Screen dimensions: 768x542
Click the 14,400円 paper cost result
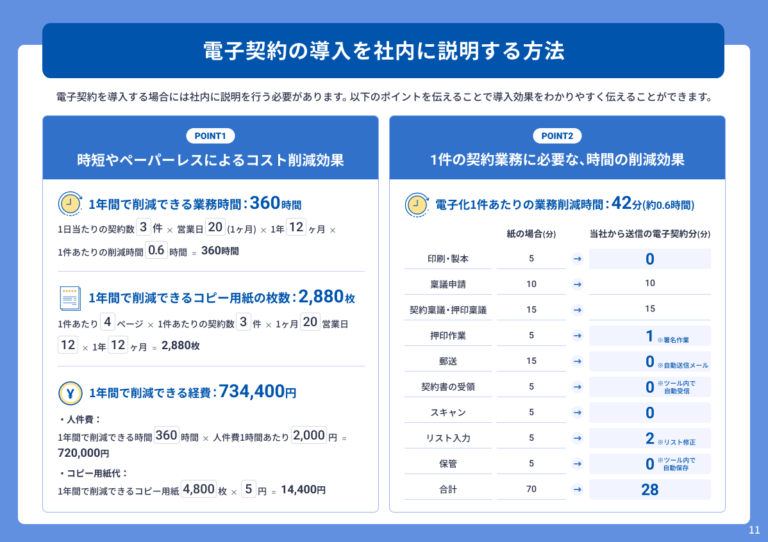303,490
